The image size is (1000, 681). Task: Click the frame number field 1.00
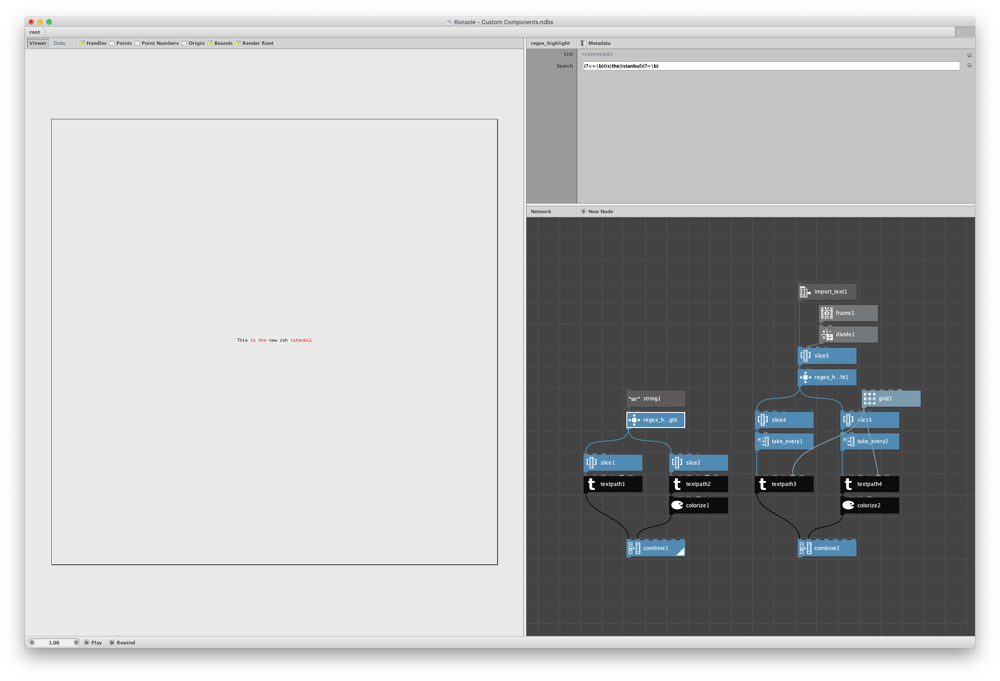[54, 643]
